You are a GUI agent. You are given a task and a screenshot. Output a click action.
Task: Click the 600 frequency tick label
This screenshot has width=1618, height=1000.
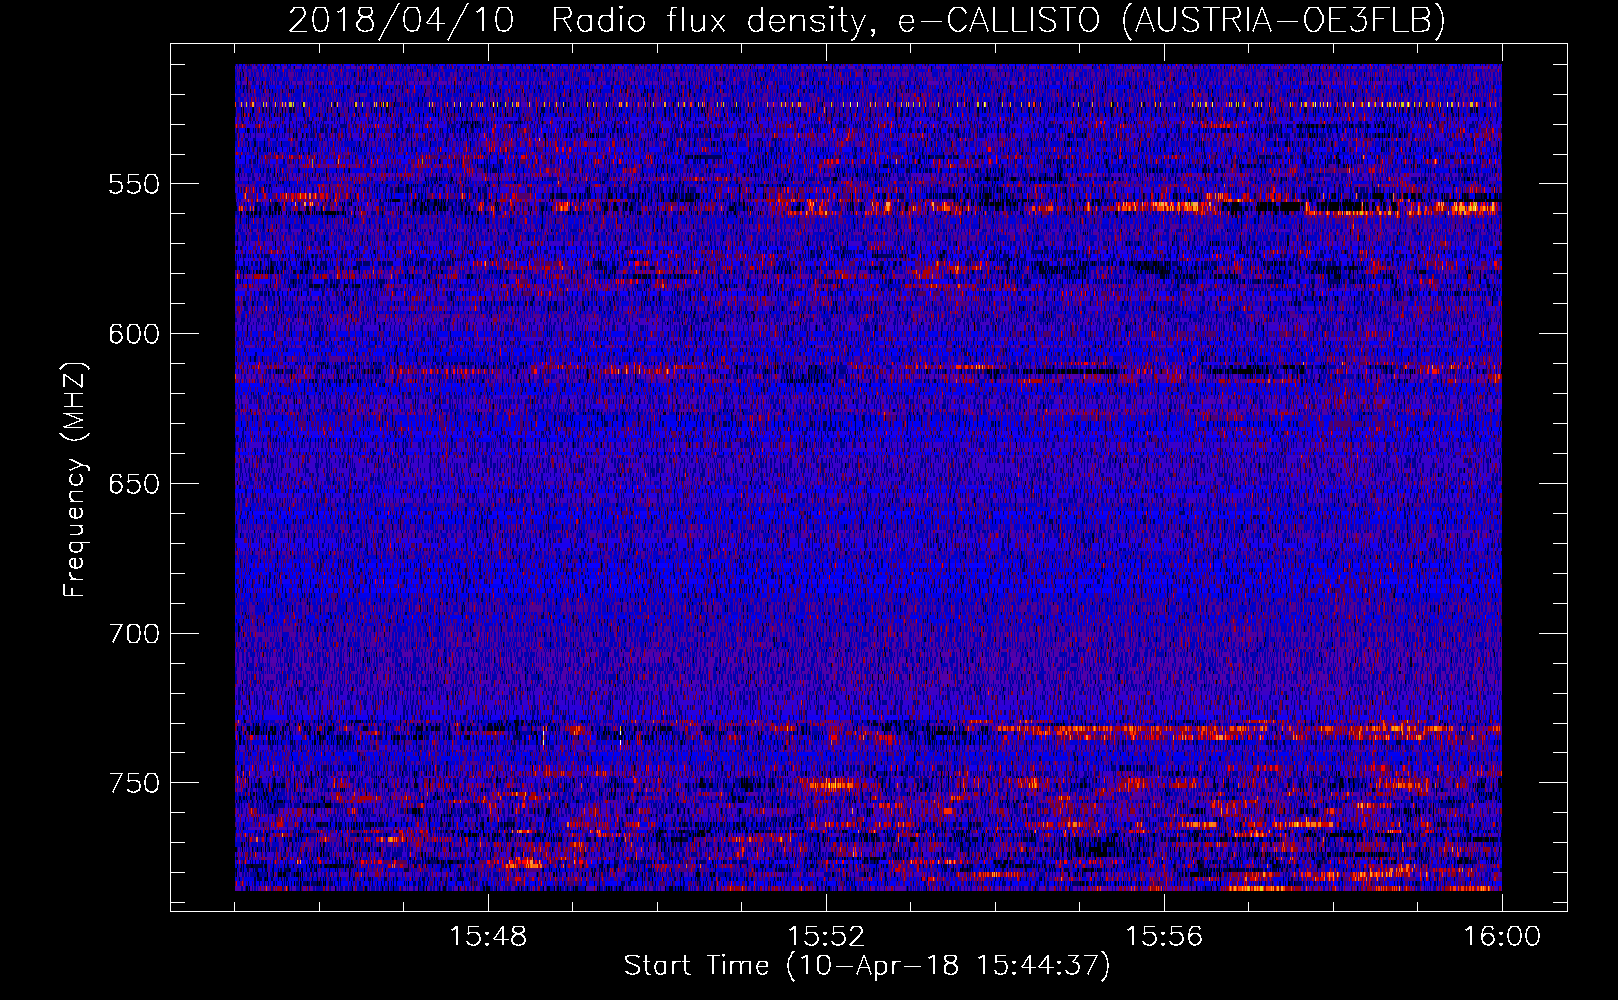[x=134, y=334]
